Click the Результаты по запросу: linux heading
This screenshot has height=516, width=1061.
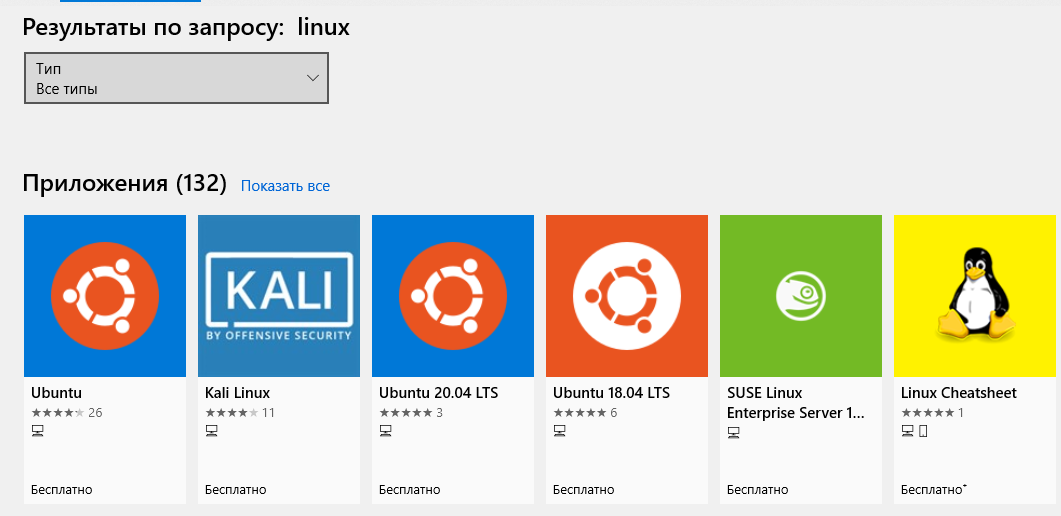[x=186, y=28]
